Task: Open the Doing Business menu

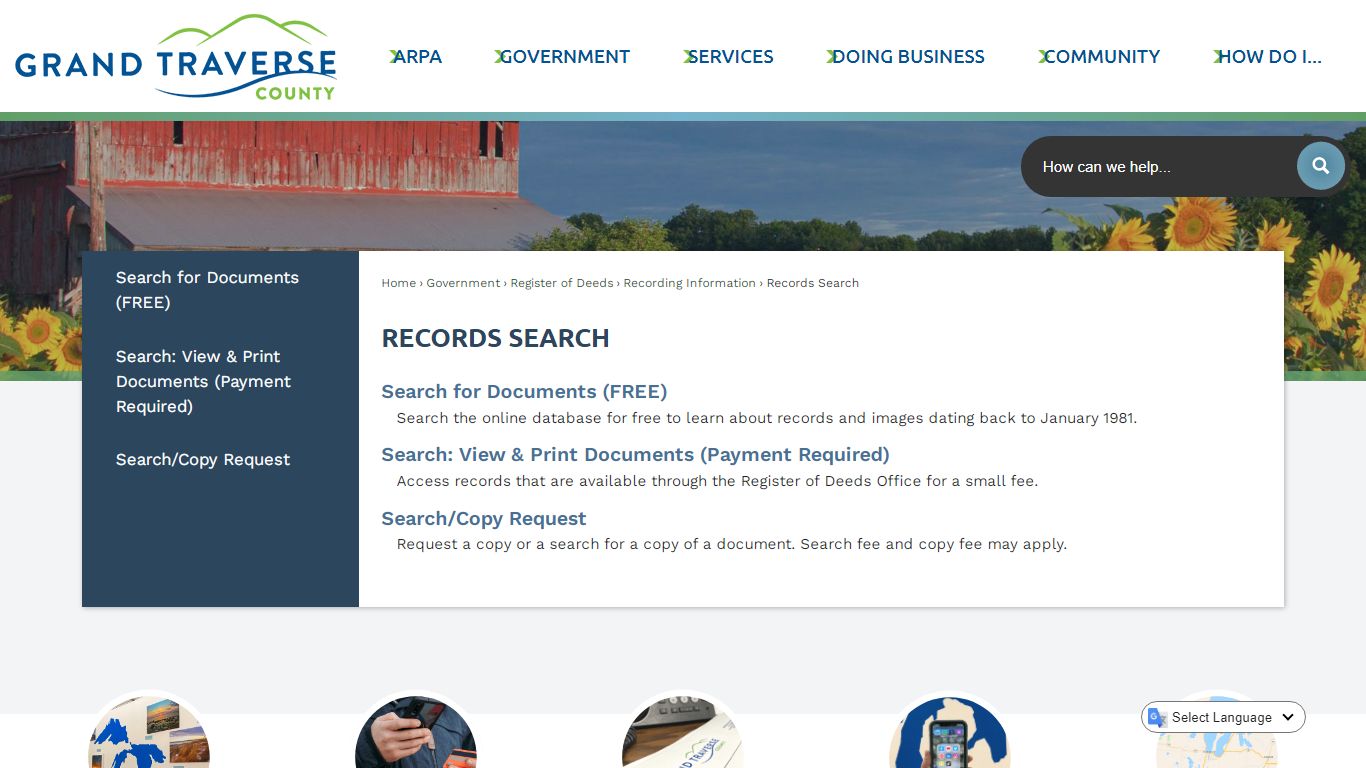Action: tap(906, 57)
